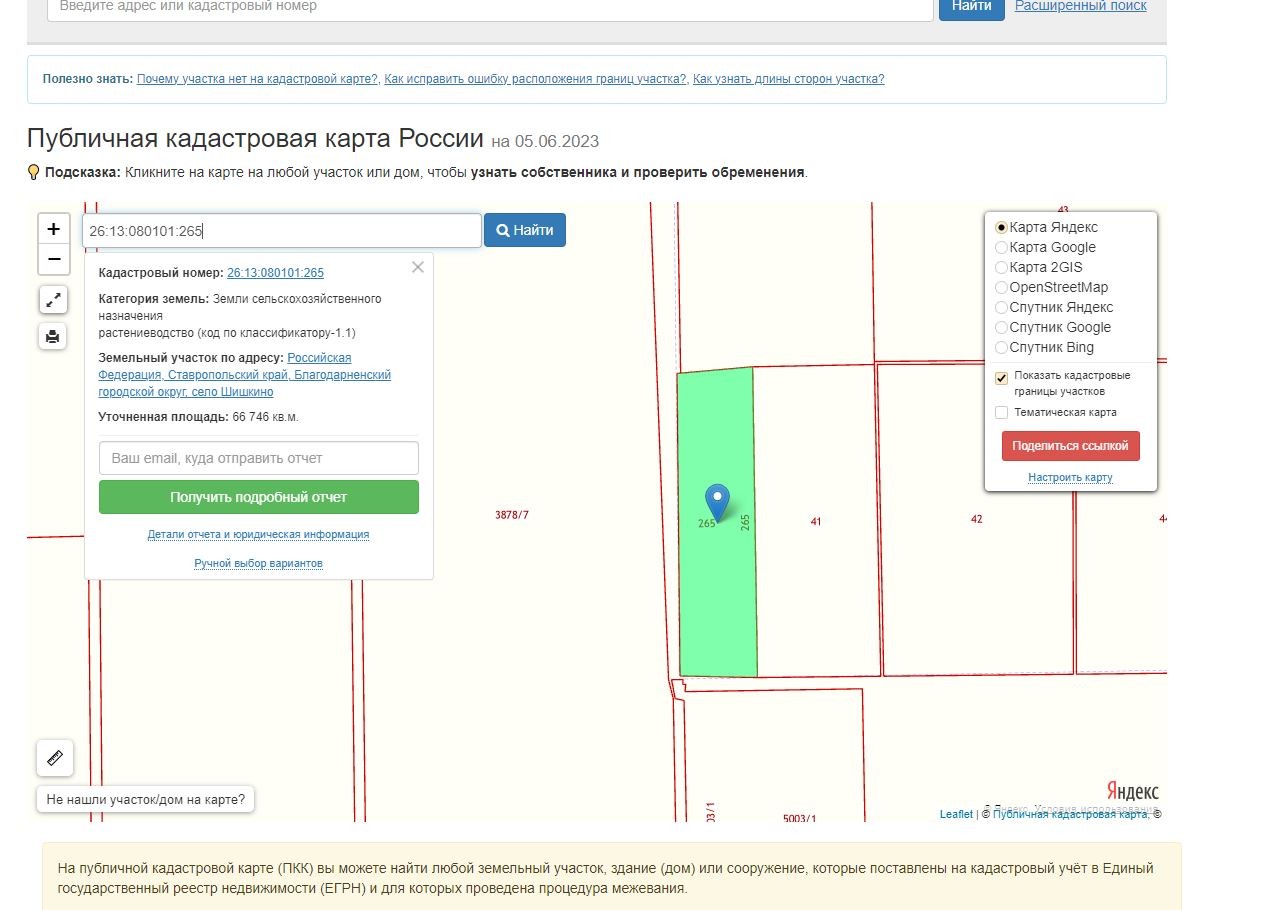Open the Расширенный поиск link
1274x910 pixels.
point(1080,6)
